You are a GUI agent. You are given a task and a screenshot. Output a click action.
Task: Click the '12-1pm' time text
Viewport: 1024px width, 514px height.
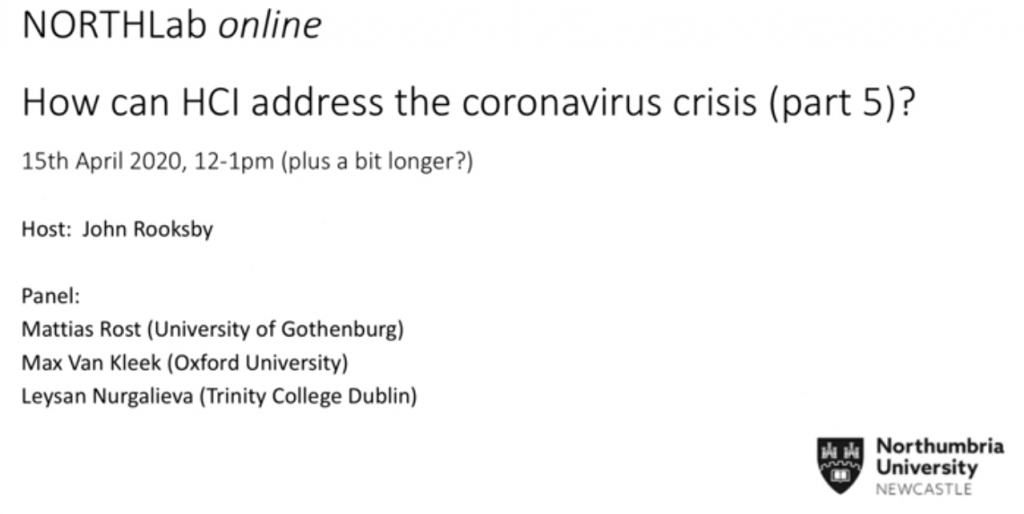(234, 161)
